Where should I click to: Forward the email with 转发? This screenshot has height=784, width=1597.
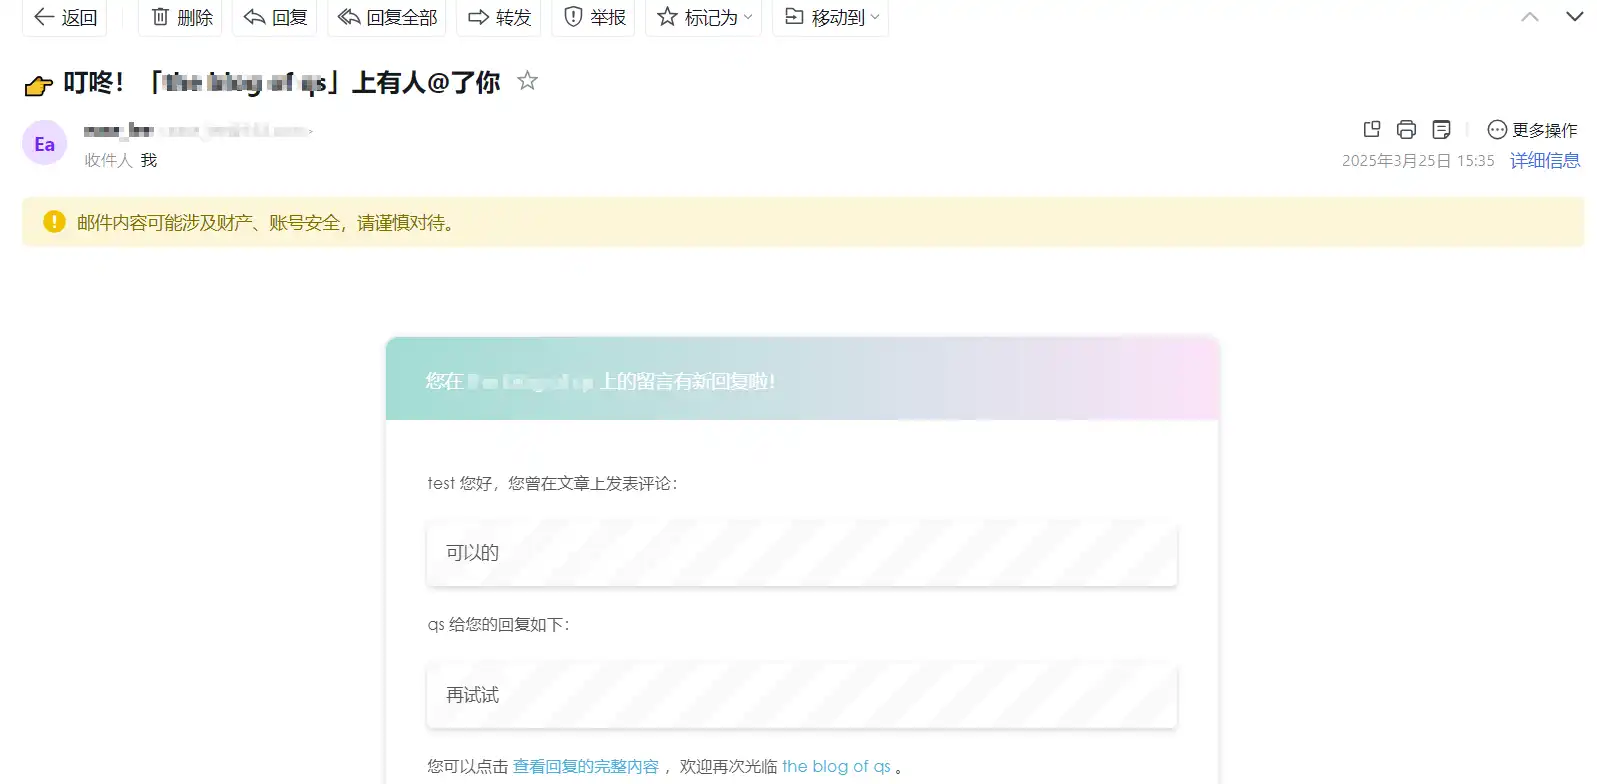[499, 17]
